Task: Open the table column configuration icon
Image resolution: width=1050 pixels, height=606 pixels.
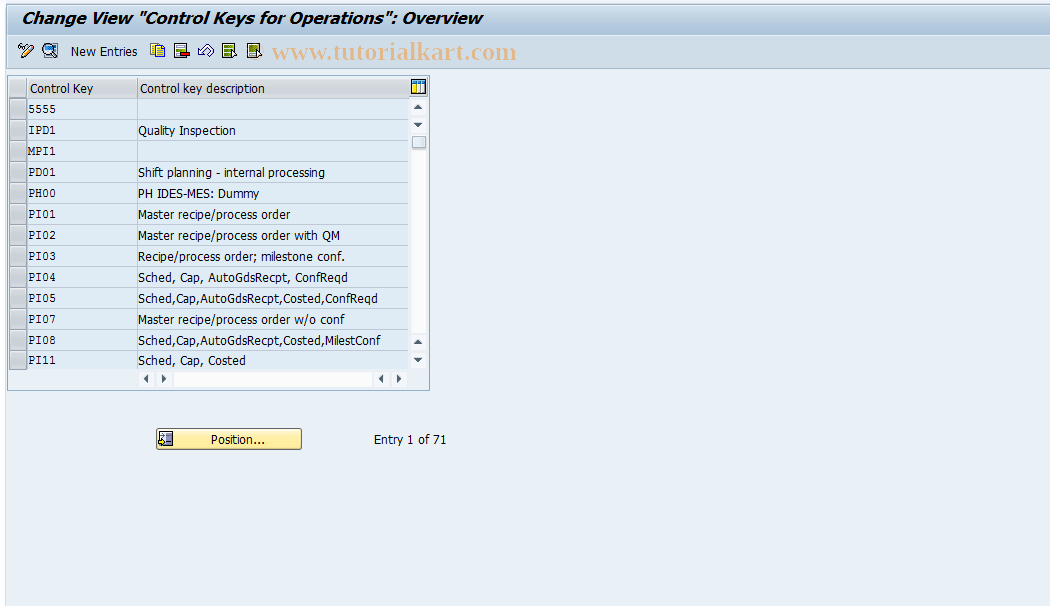Action: pyautogui.click(x=417, y=86)
